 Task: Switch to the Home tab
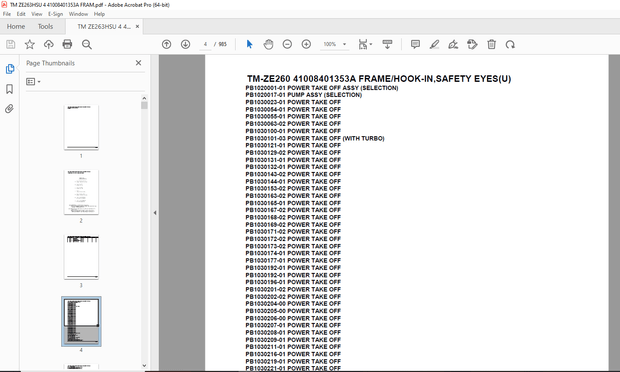pos(16,26)
